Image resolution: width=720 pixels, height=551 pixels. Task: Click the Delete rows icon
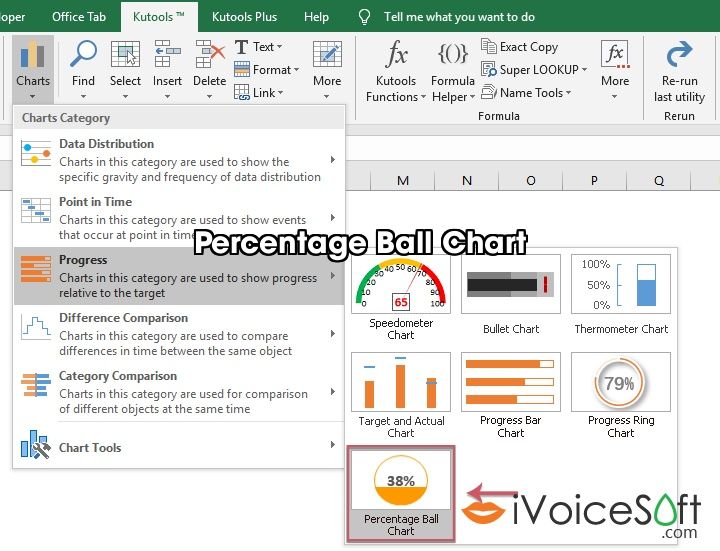(x=209, y=54)
